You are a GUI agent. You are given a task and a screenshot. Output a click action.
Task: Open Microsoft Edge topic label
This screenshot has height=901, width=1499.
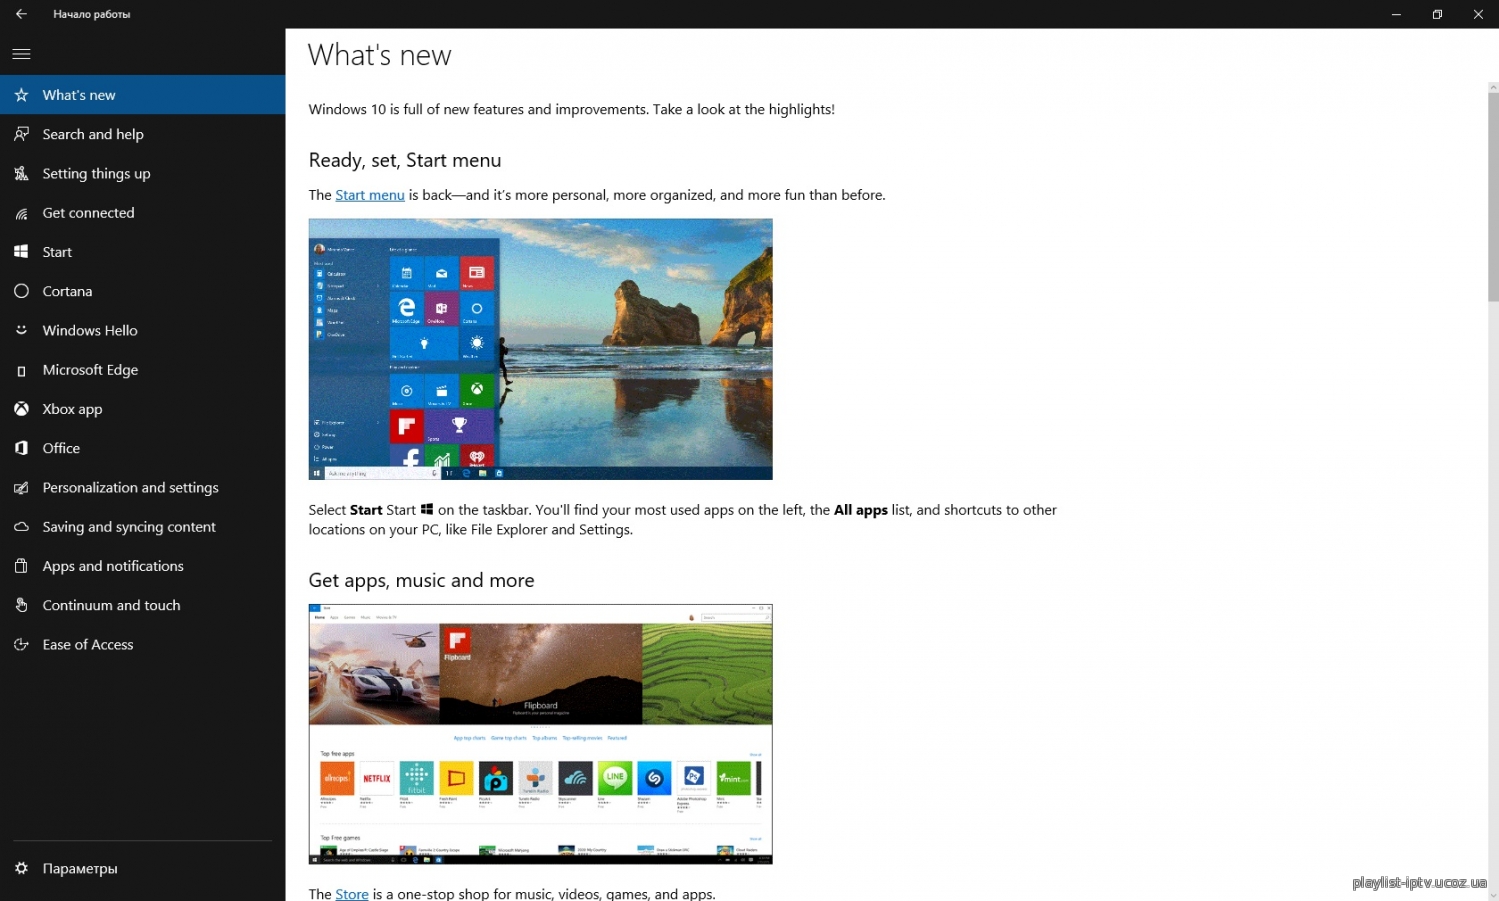click(x=90, y=370)
